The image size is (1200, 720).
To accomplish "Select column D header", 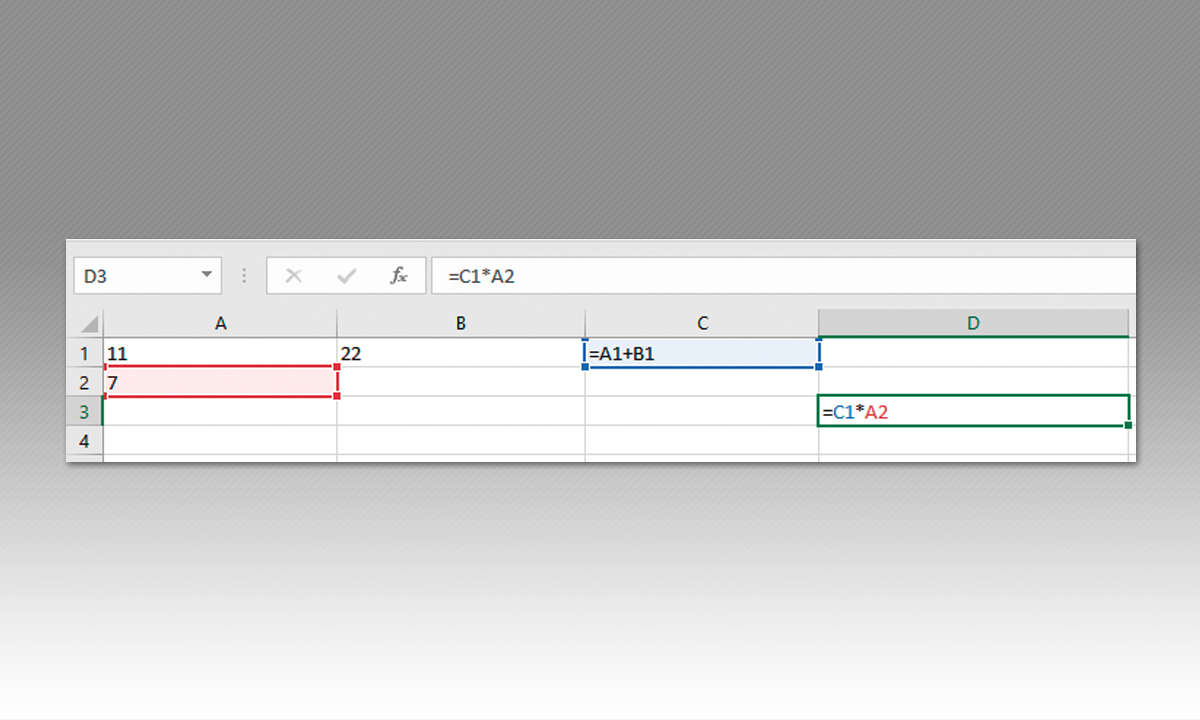I will [x=974, y=323].
